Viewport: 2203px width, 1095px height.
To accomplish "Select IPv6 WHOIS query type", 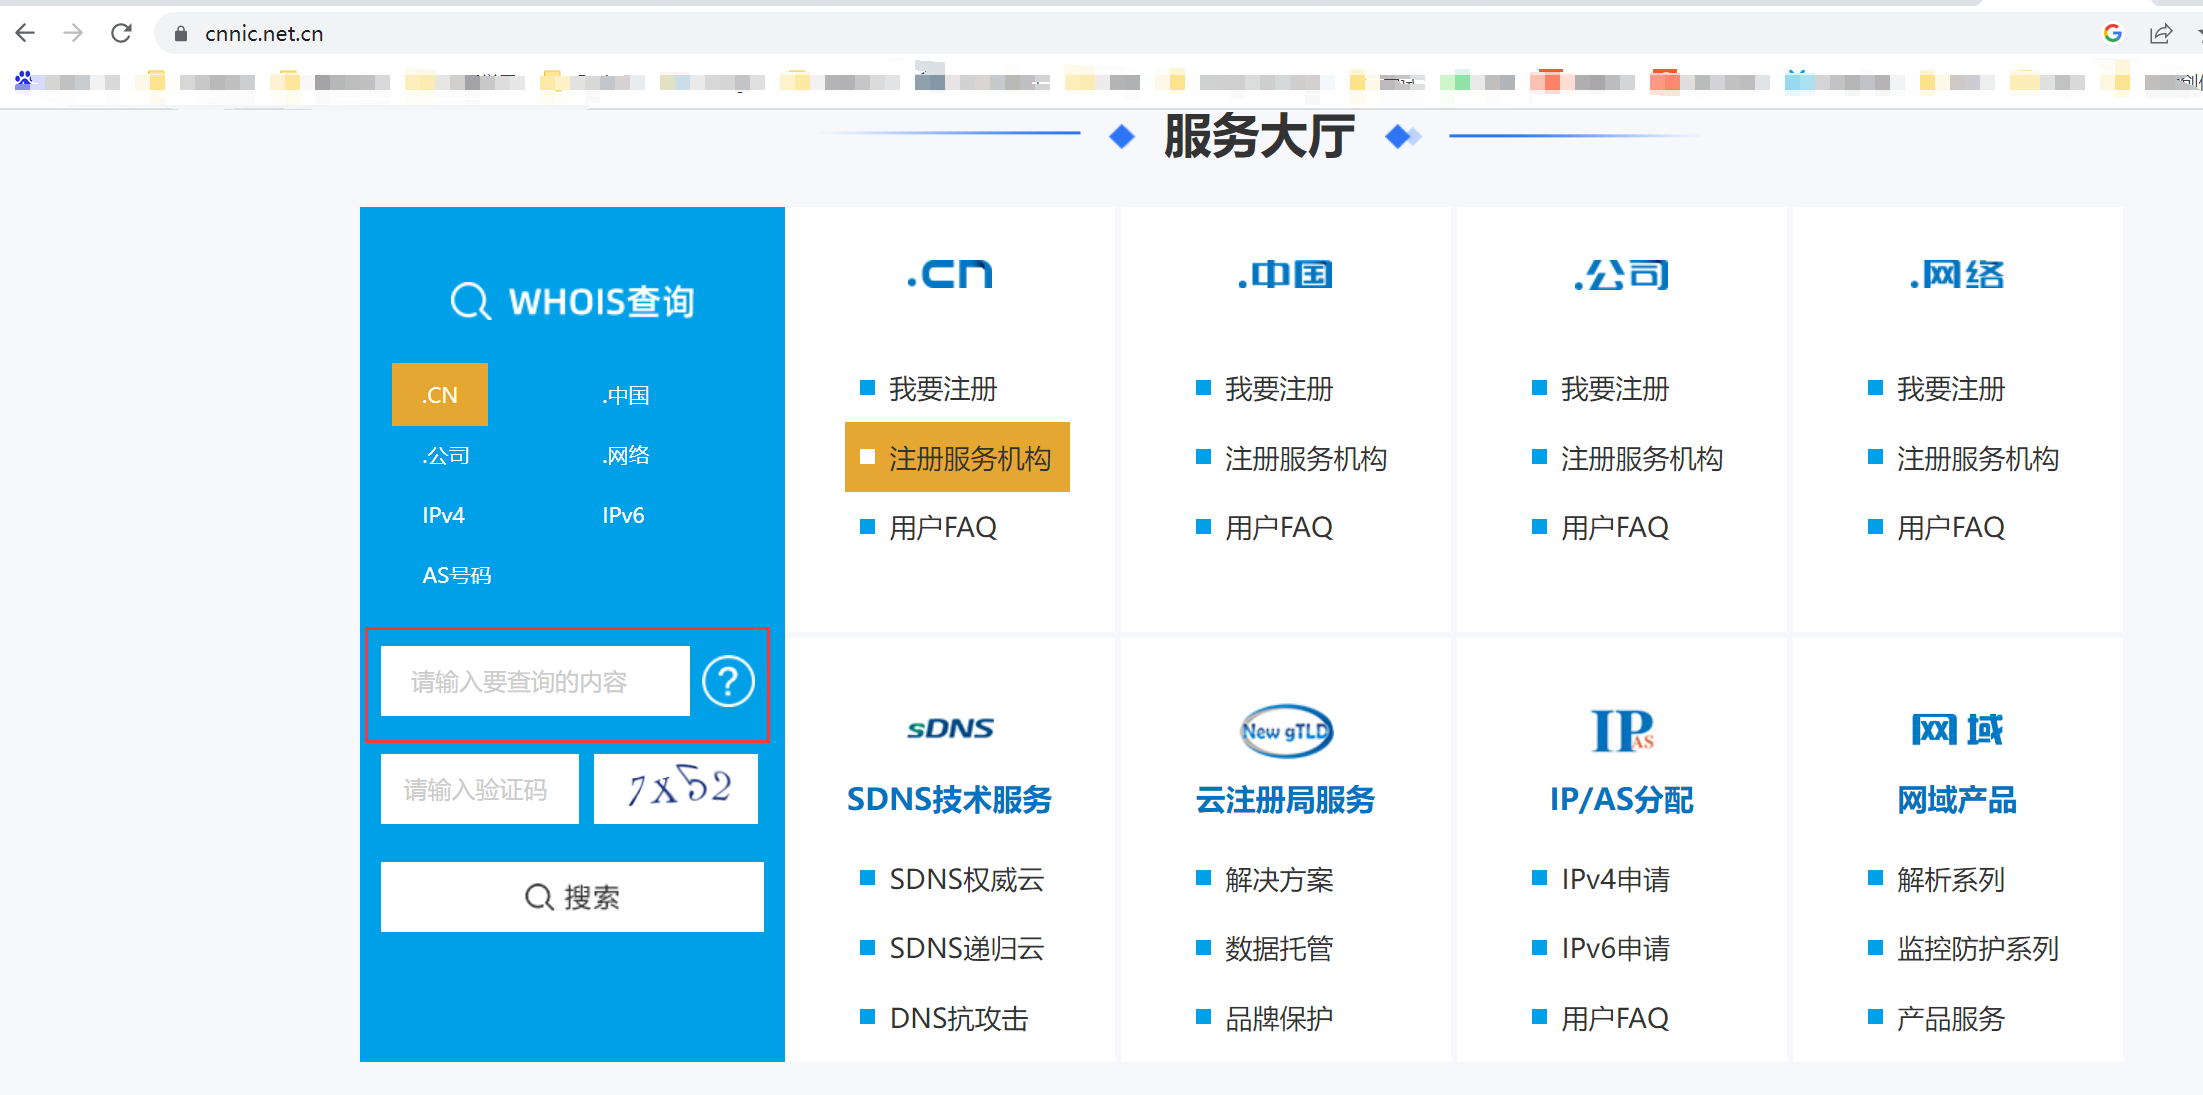I will coord(623,515).
